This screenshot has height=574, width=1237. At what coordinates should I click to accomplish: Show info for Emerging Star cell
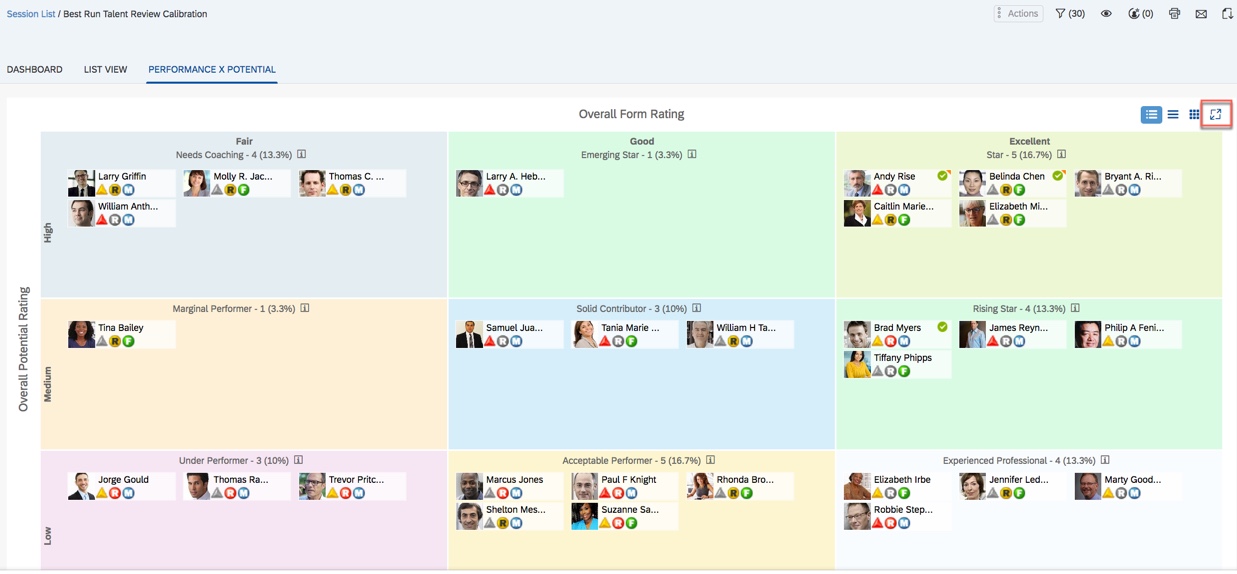click(x=691, y=155)
